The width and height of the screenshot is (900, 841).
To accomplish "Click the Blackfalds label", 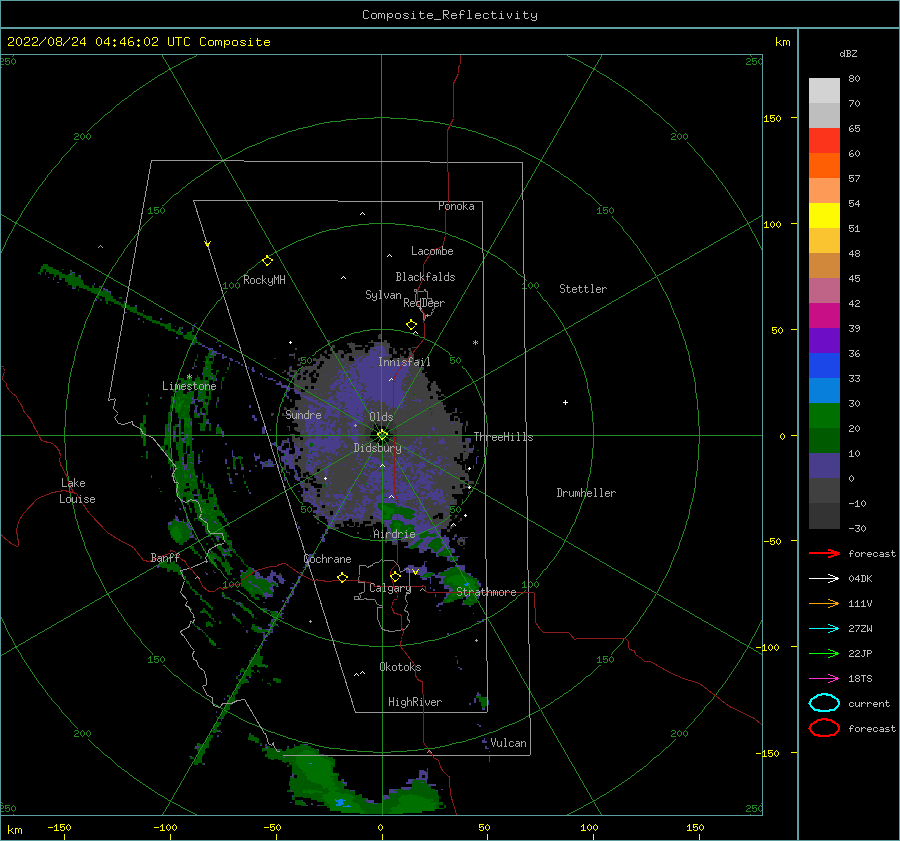I will (425, 277).
